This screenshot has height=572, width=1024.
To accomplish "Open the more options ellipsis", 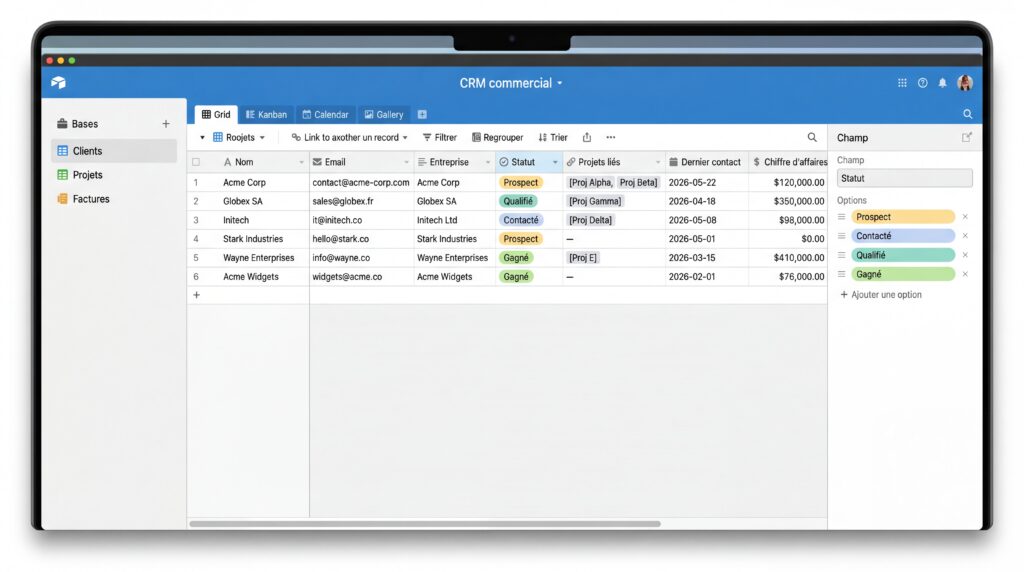I will [x=611, y=137].
